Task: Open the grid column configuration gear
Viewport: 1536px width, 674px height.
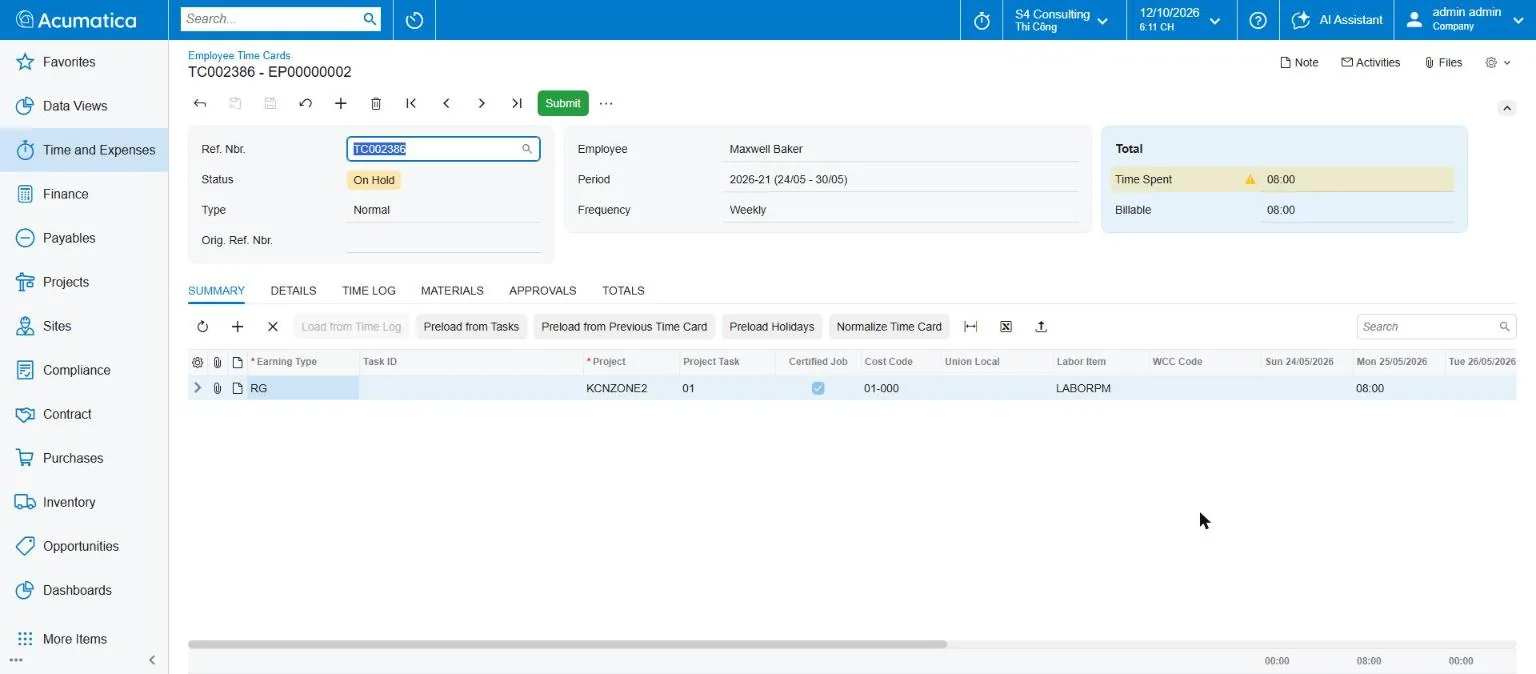Action: [x=197, y=362]
